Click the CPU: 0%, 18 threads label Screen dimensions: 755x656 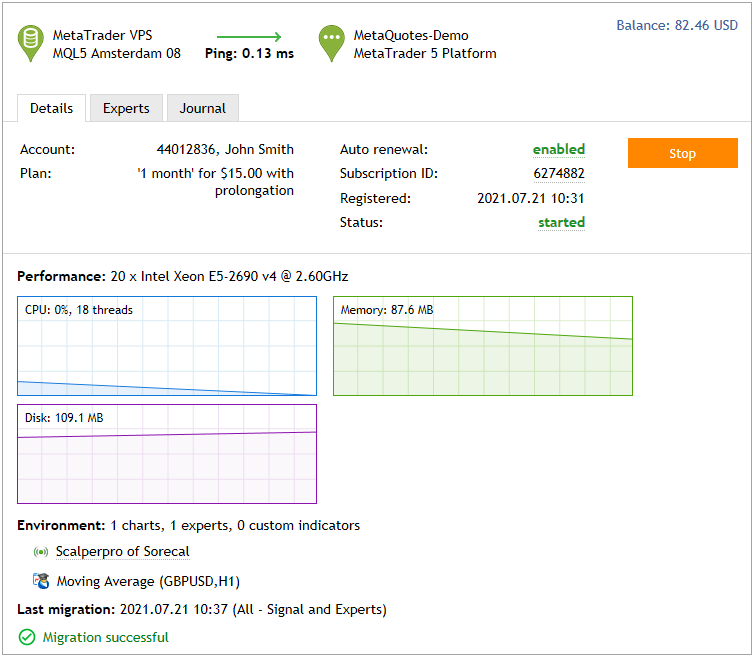[x=79, y=310]
